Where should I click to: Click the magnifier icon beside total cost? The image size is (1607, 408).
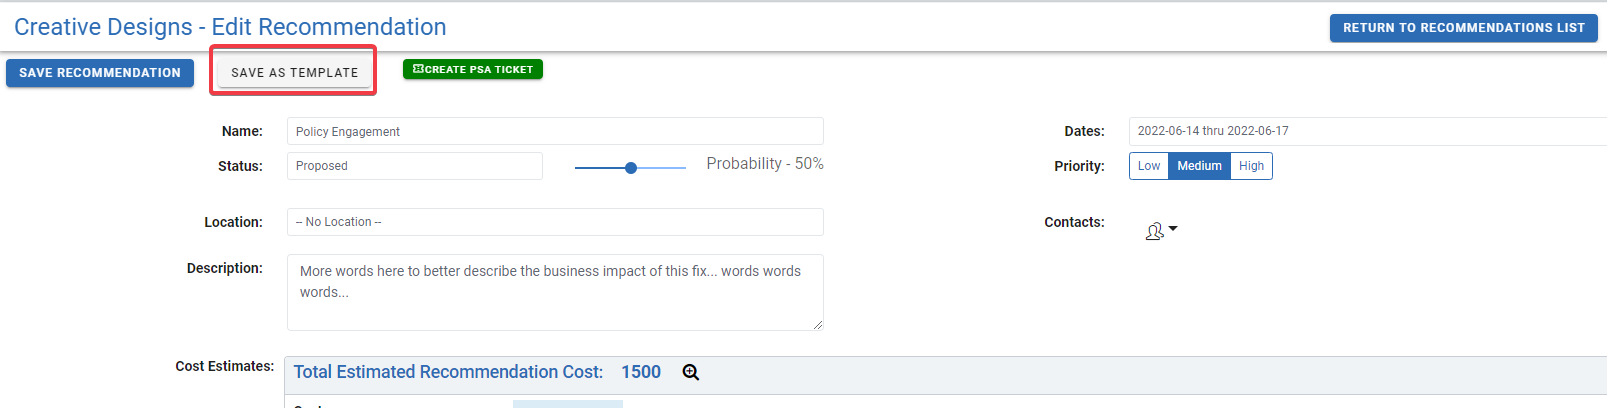(691, 372)
